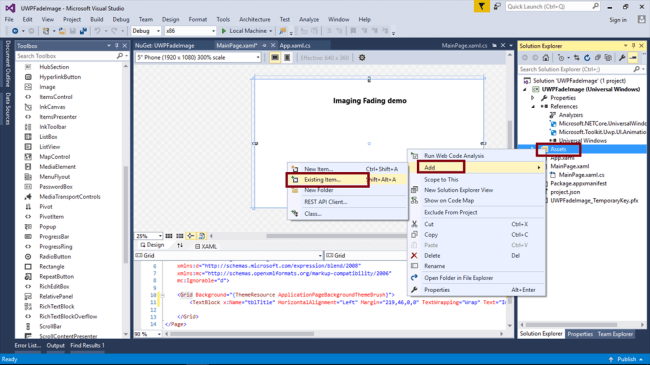Click the New Project toolbar icon

coord(46,31)
